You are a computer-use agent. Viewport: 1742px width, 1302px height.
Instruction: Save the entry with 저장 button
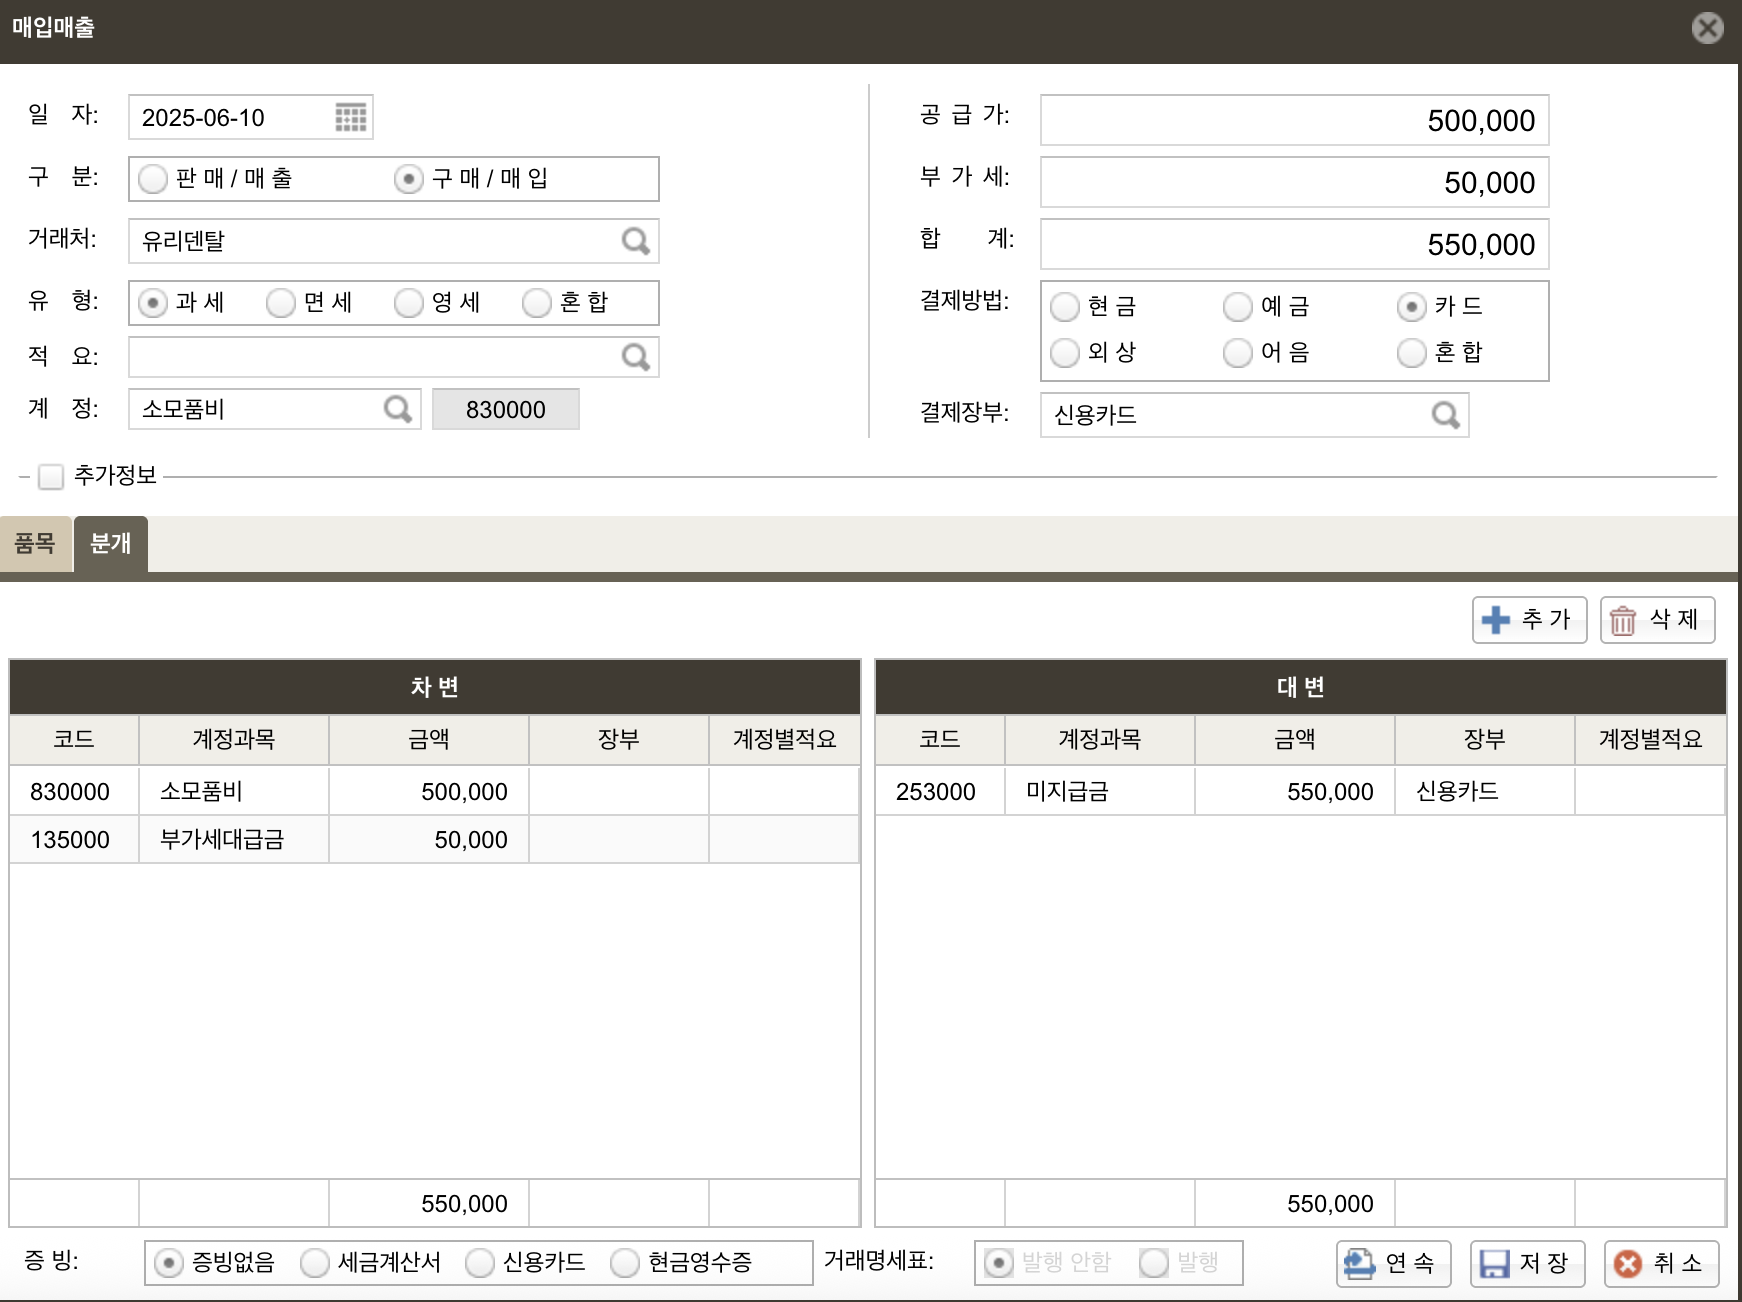[1527, 1264]
